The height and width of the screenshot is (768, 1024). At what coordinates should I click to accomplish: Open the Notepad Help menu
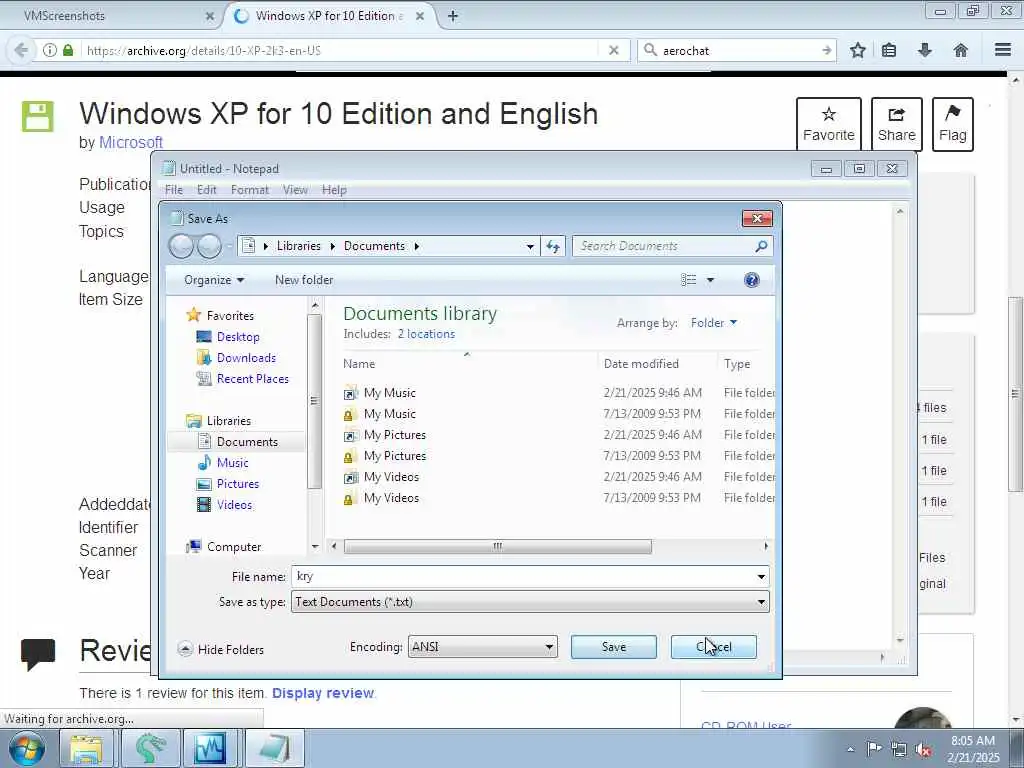click(x=334, y=190)
